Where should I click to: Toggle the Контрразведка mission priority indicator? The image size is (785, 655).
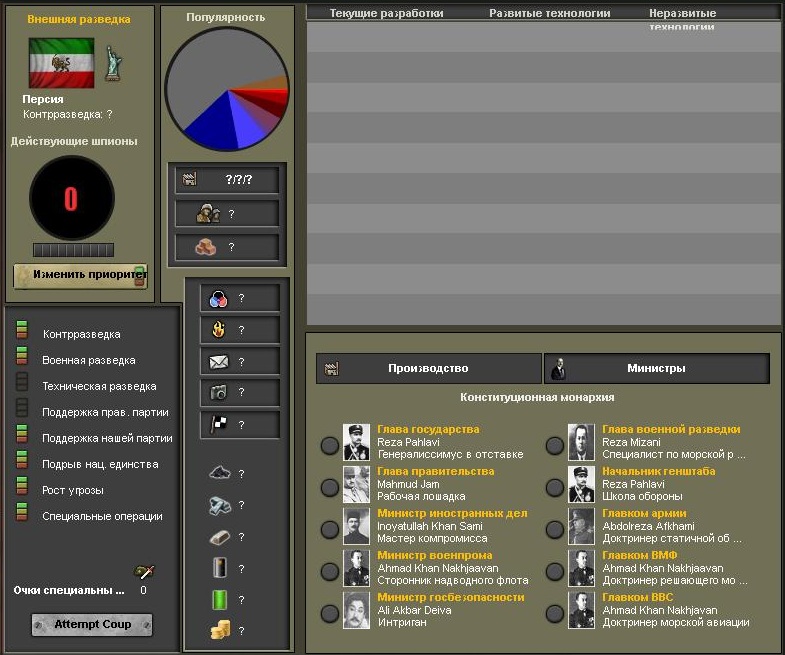[22, 333]
